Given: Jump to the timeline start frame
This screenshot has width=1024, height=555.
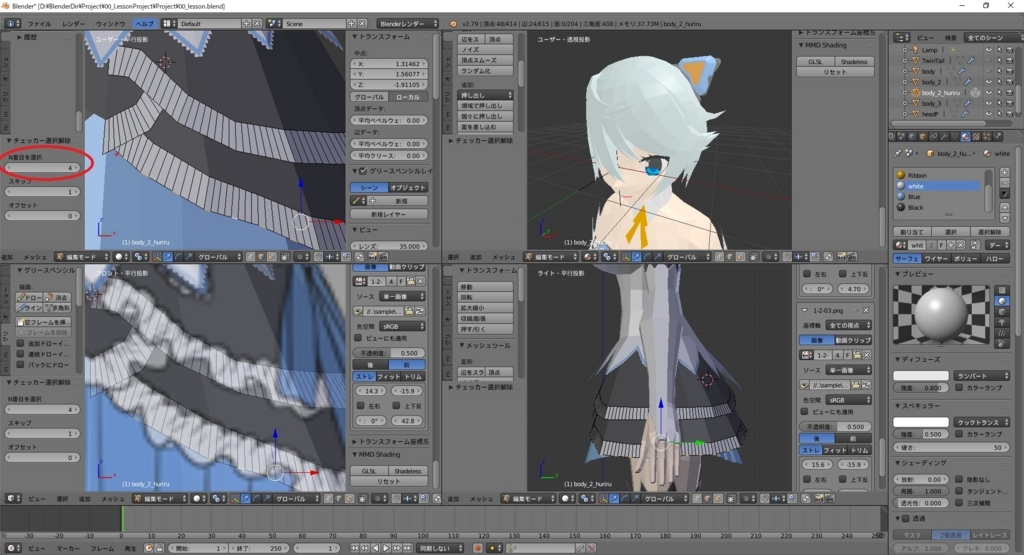Looking at the screenshot, I should point(354,548).
